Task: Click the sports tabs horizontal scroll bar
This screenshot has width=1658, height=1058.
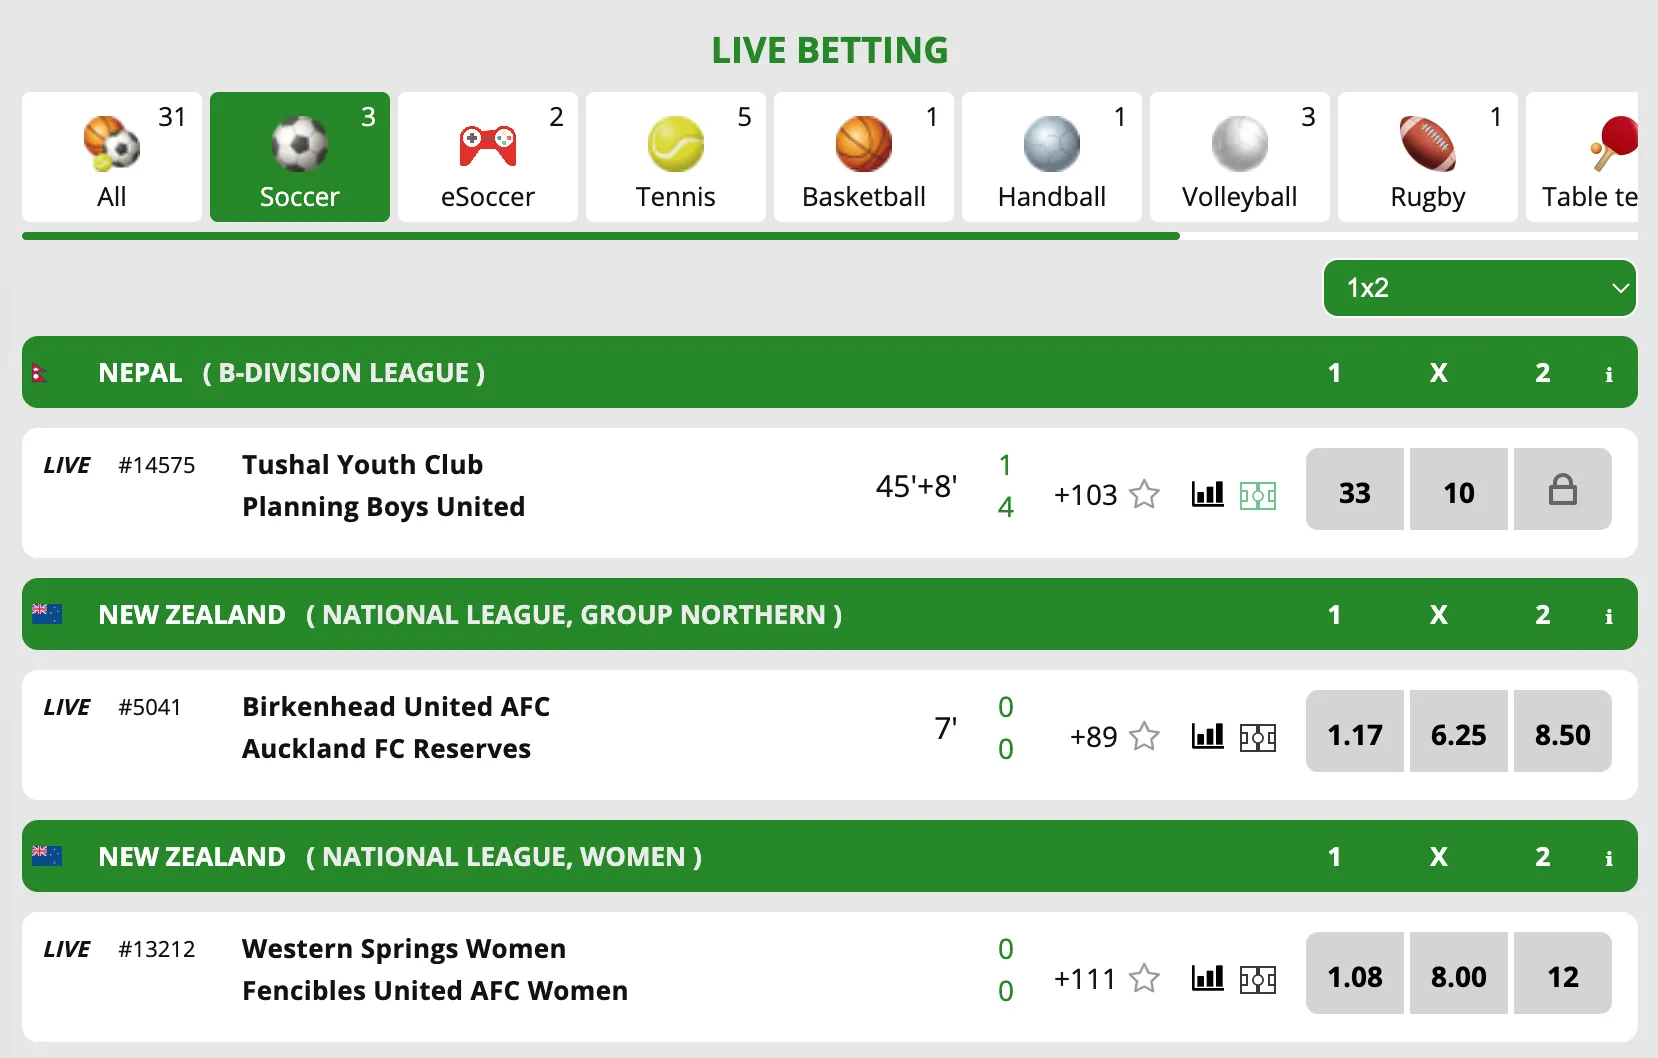Action: pos(600,237)
